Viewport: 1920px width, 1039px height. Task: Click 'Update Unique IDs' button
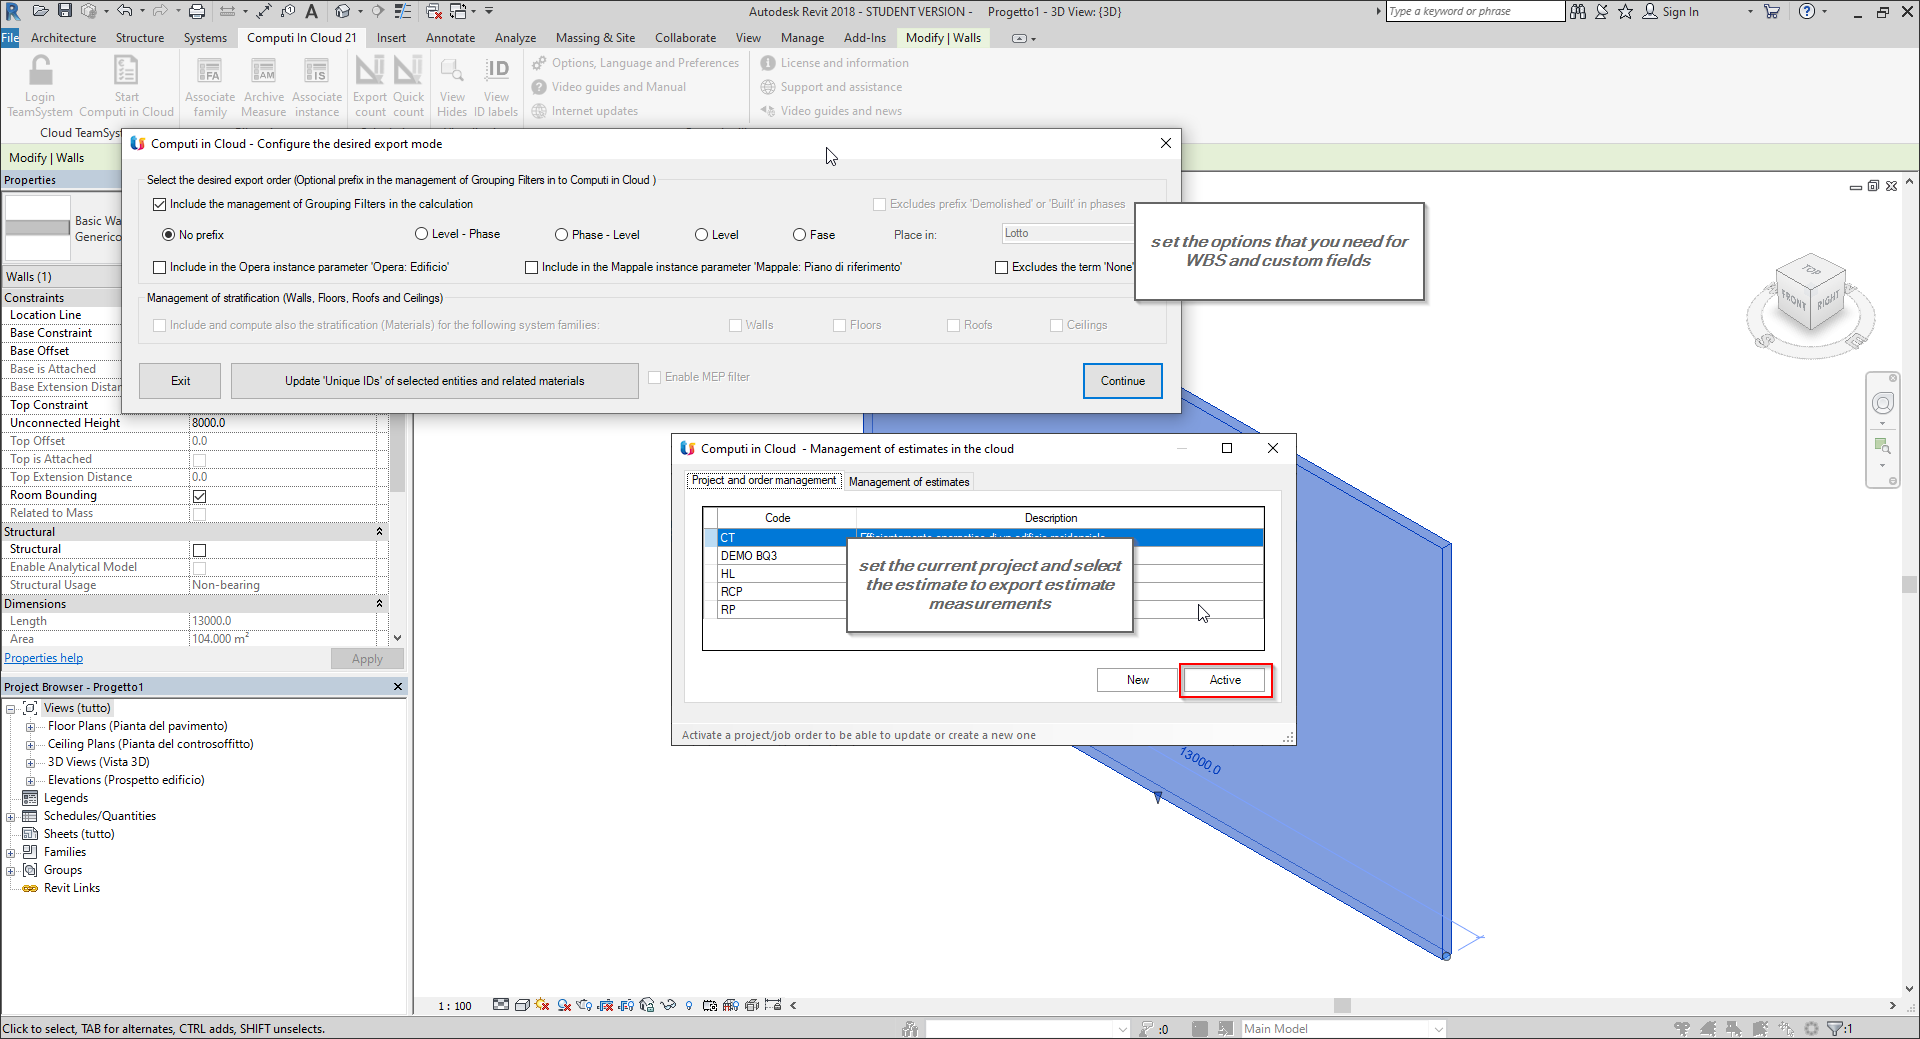click(x=434, y=381)
